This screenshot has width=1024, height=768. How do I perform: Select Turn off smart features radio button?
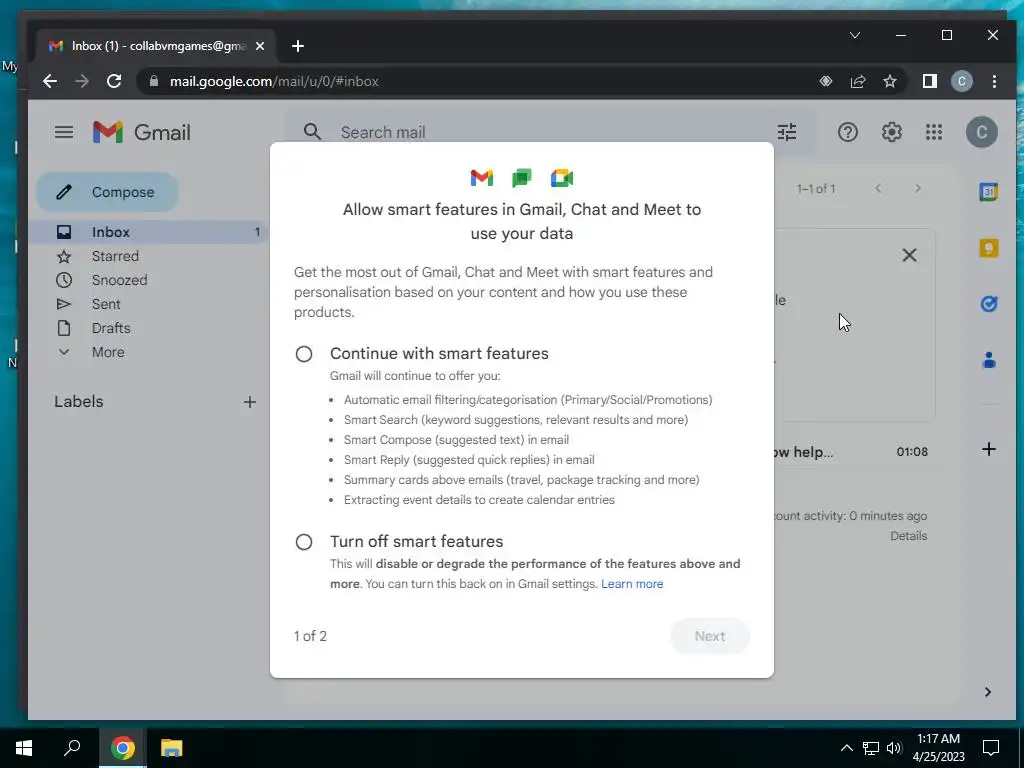point(304,542)
